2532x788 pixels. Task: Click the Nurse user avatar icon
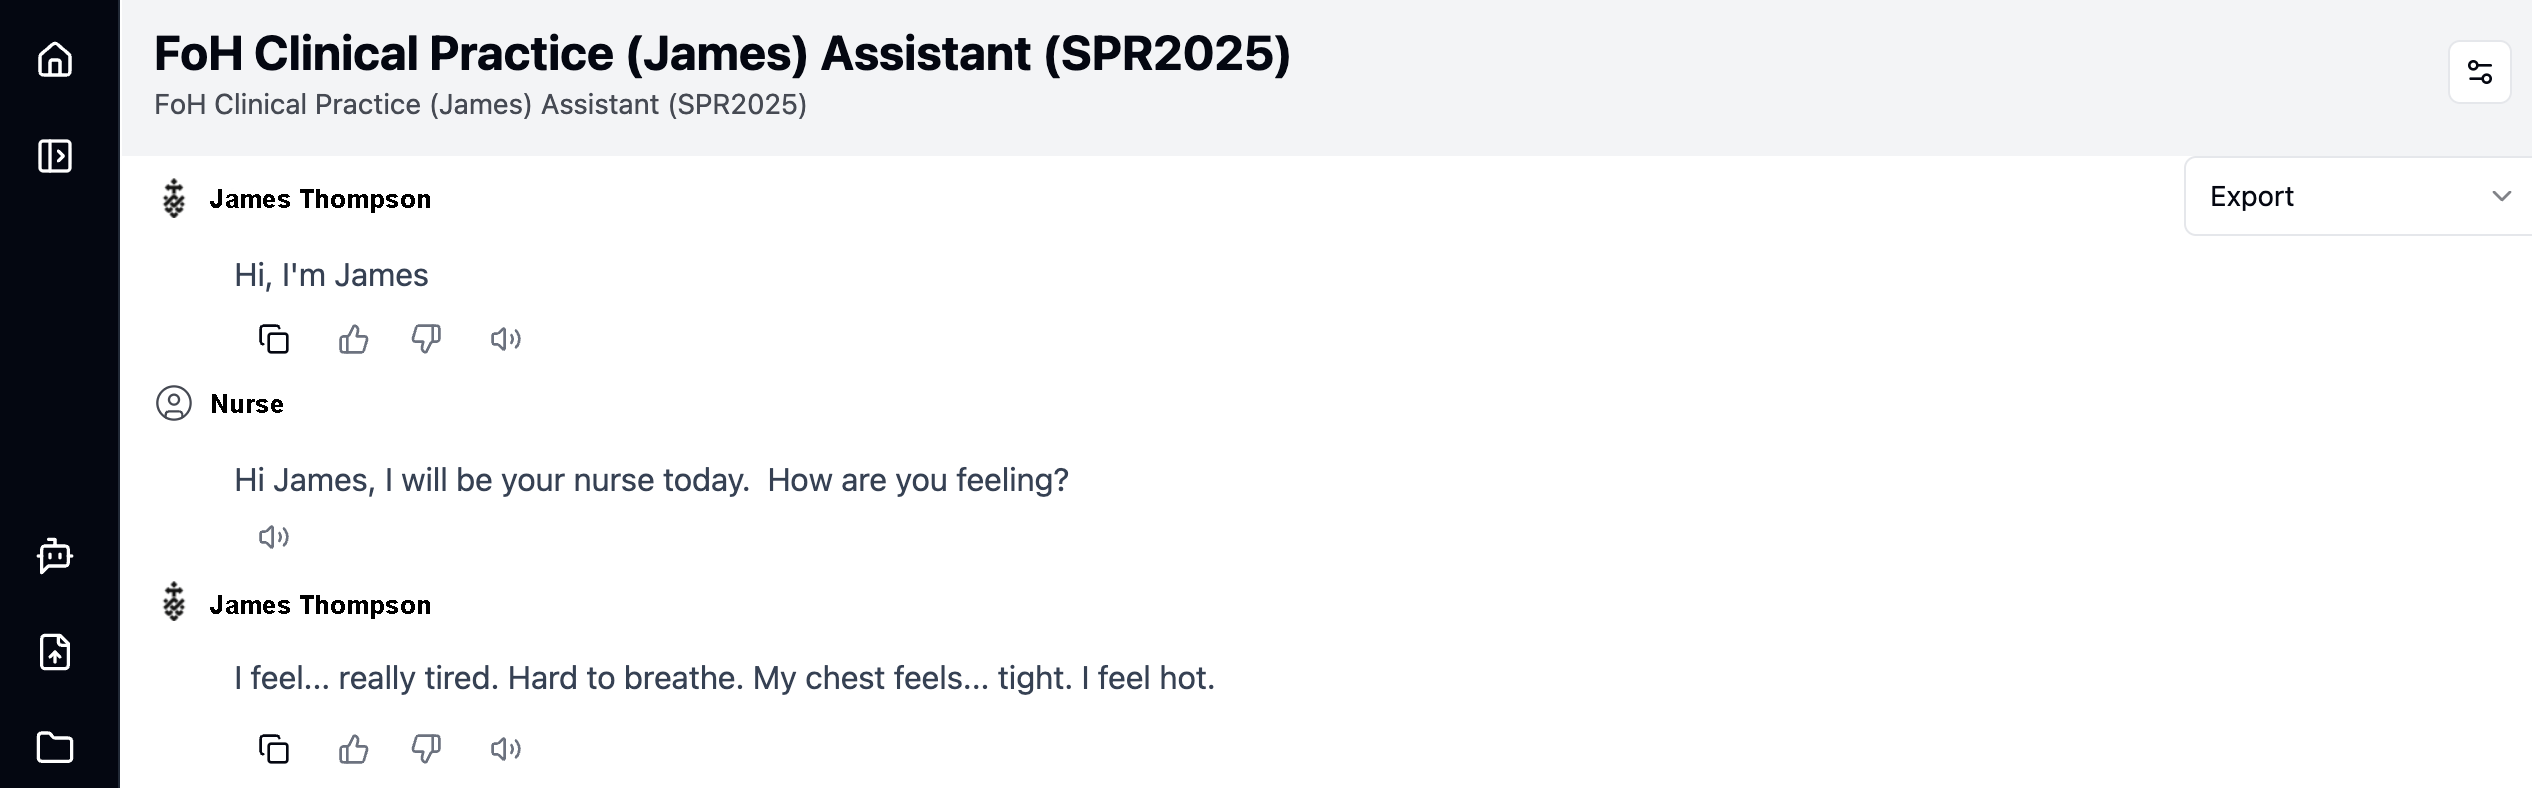point(174,404)
